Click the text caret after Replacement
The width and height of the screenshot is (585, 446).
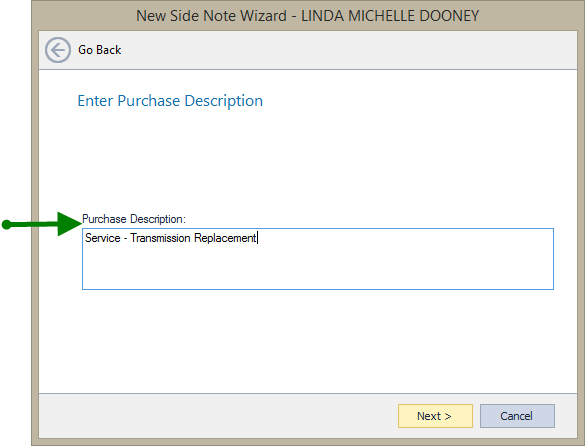coord(257,238)
